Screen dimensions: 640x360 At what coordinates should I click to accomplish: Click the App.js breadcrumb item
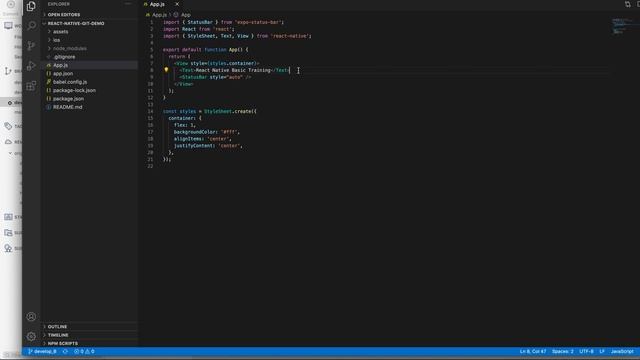click(159, 15)
